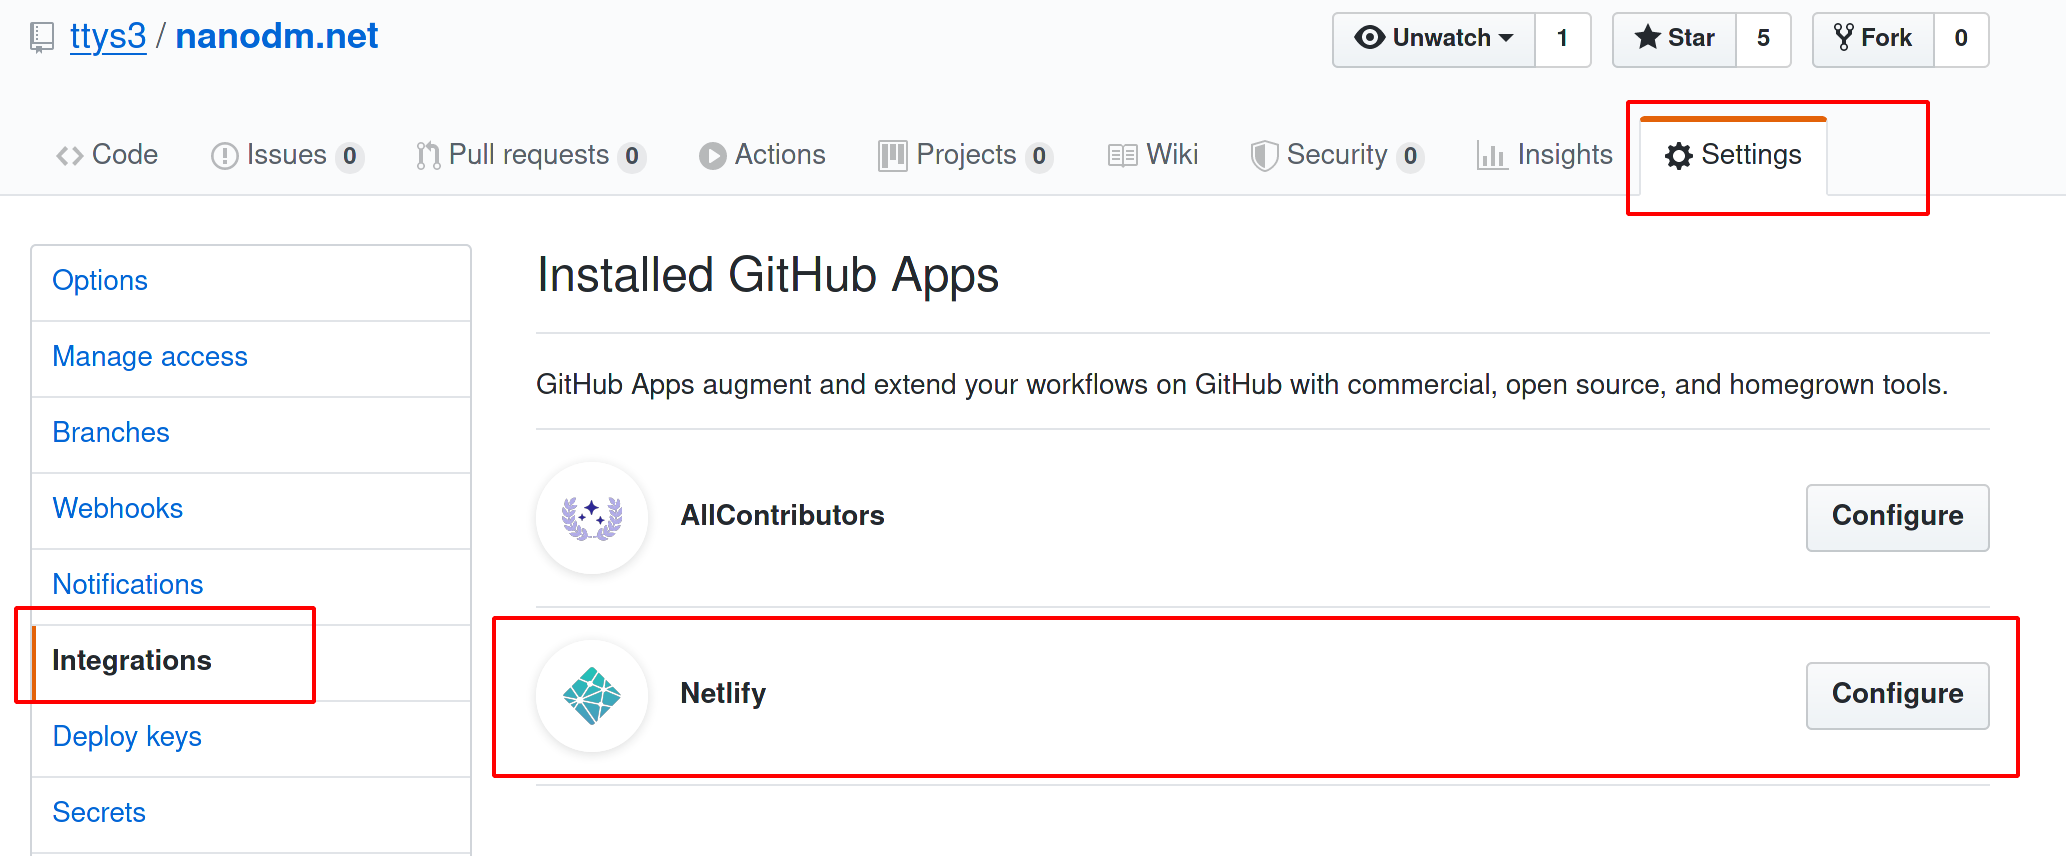Click the watchers count of 1

click(x=1562, y=39)
